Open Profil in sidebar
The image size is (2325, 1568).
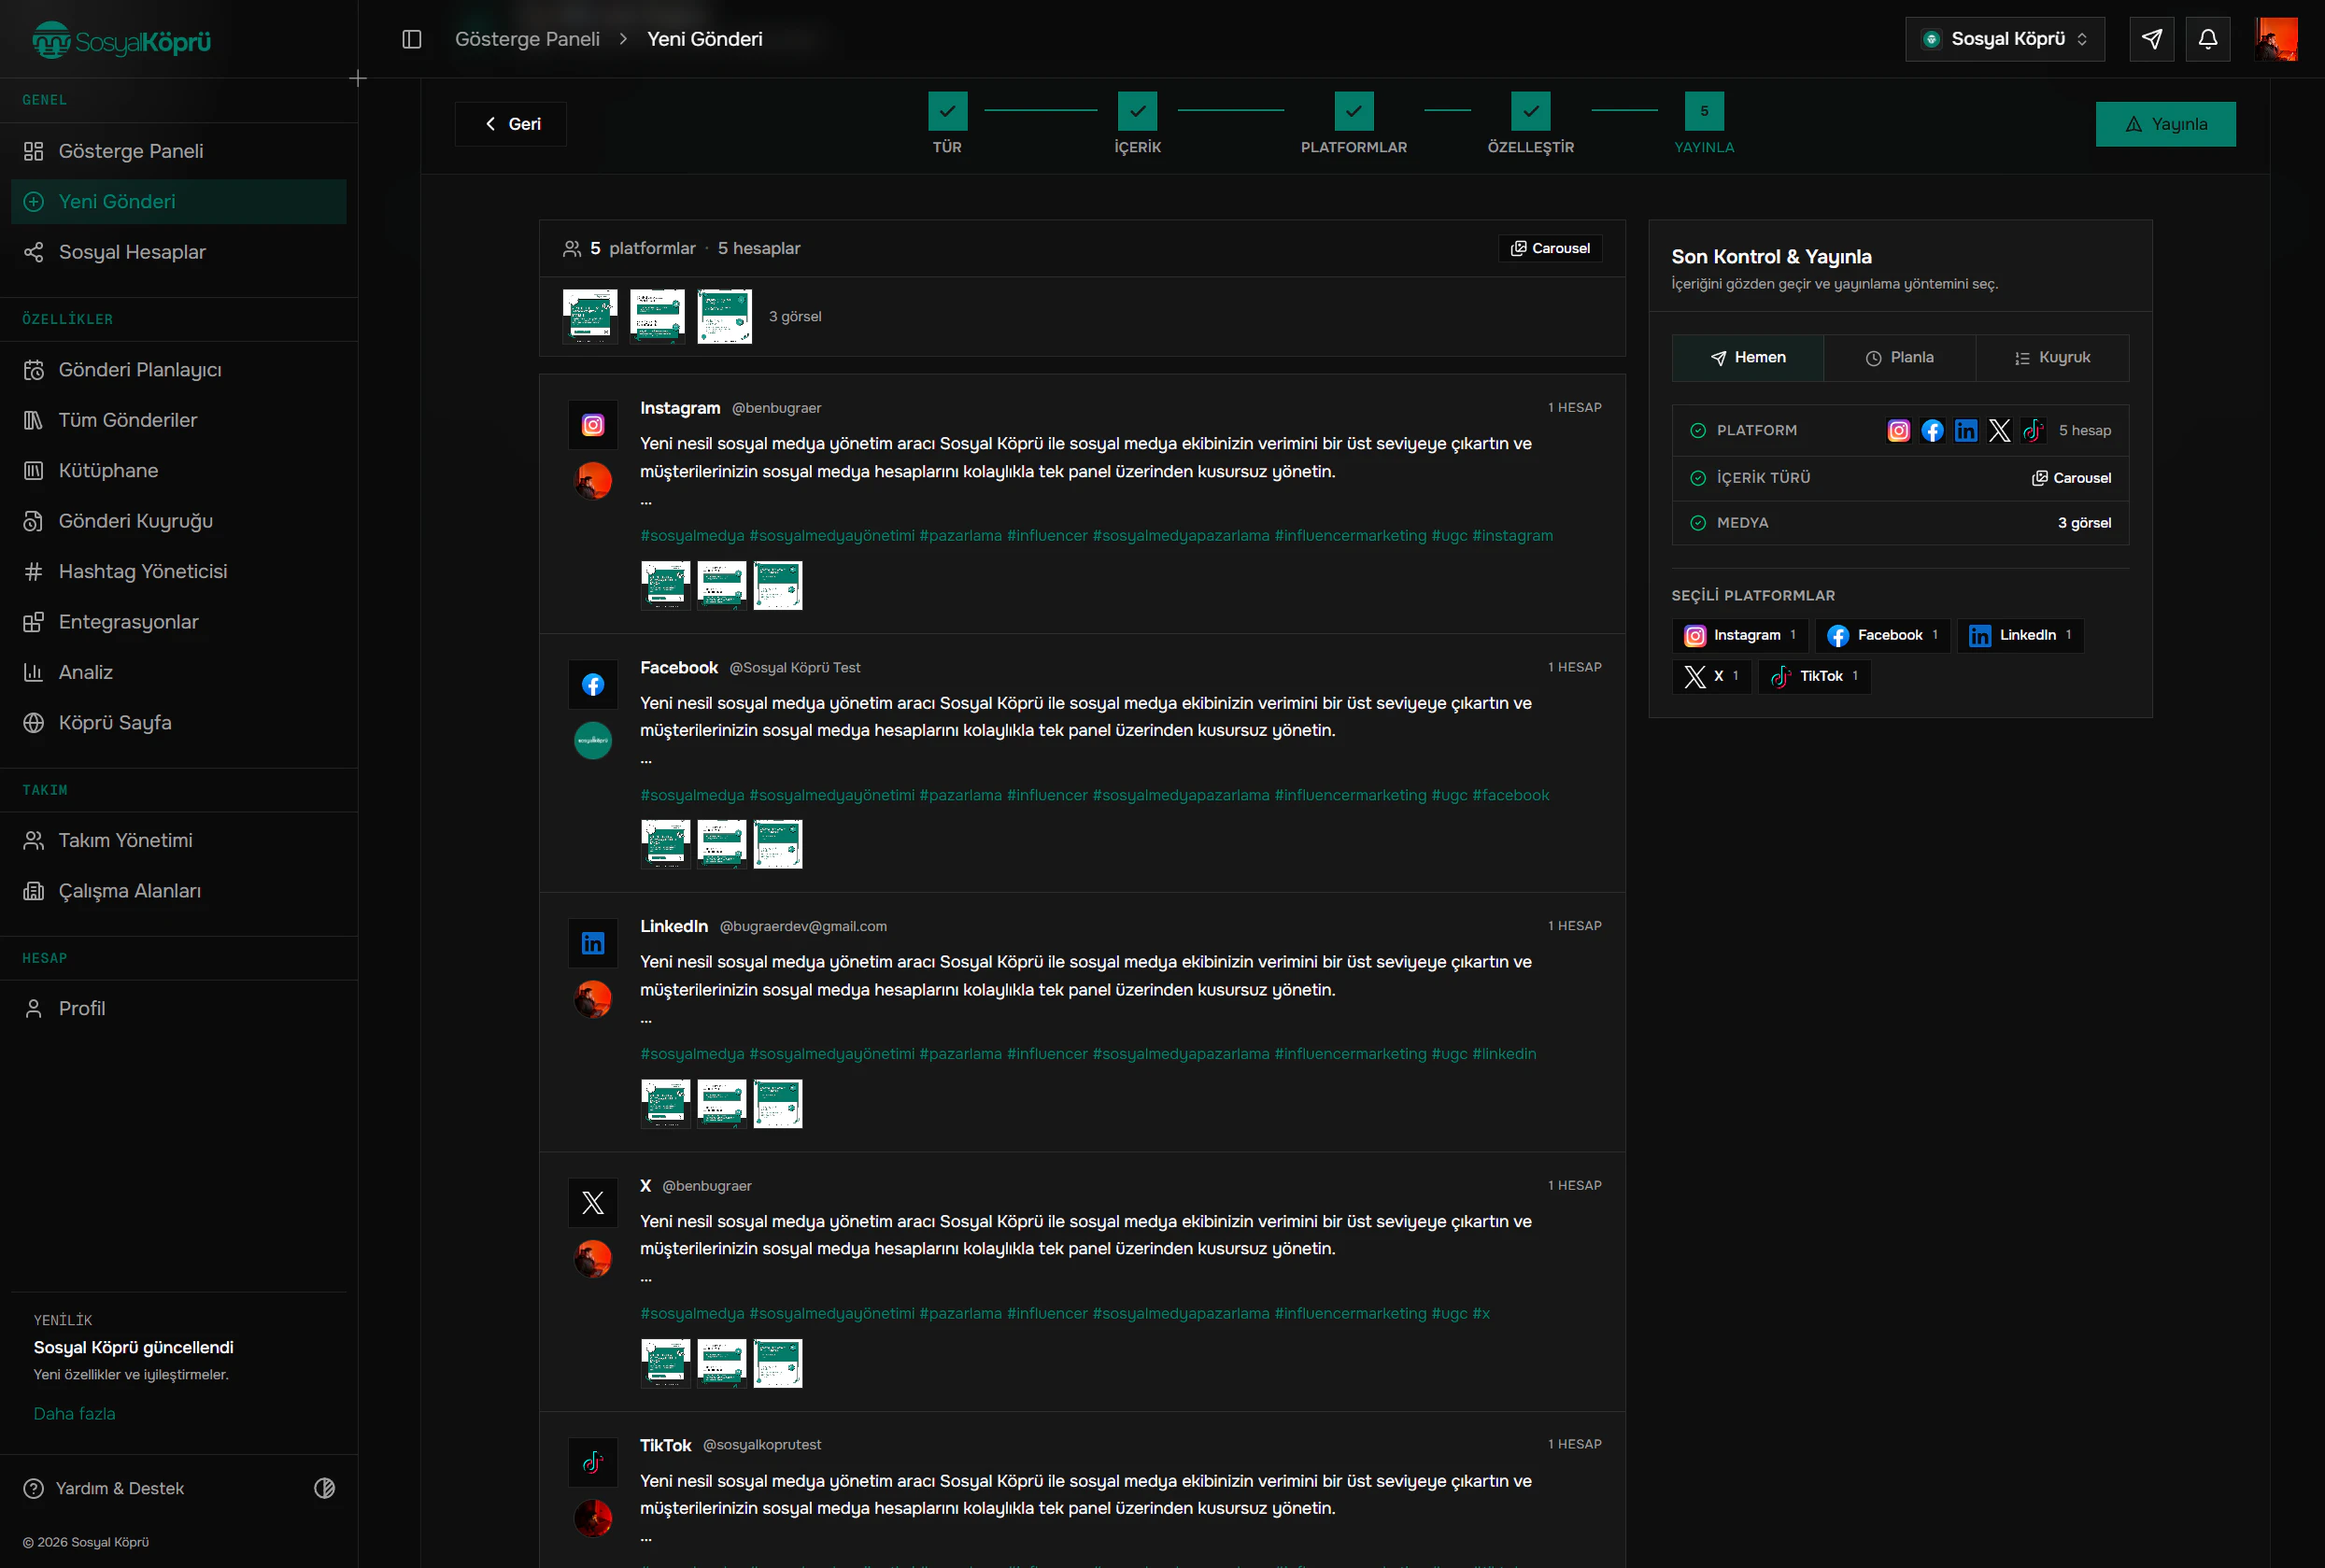coord(179,1008)
